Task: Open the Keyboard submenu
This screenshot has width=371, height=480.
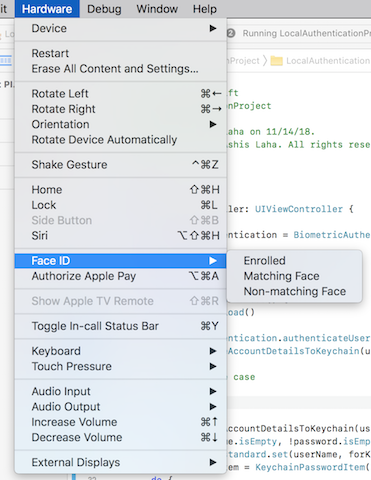Action: point(121,351)
